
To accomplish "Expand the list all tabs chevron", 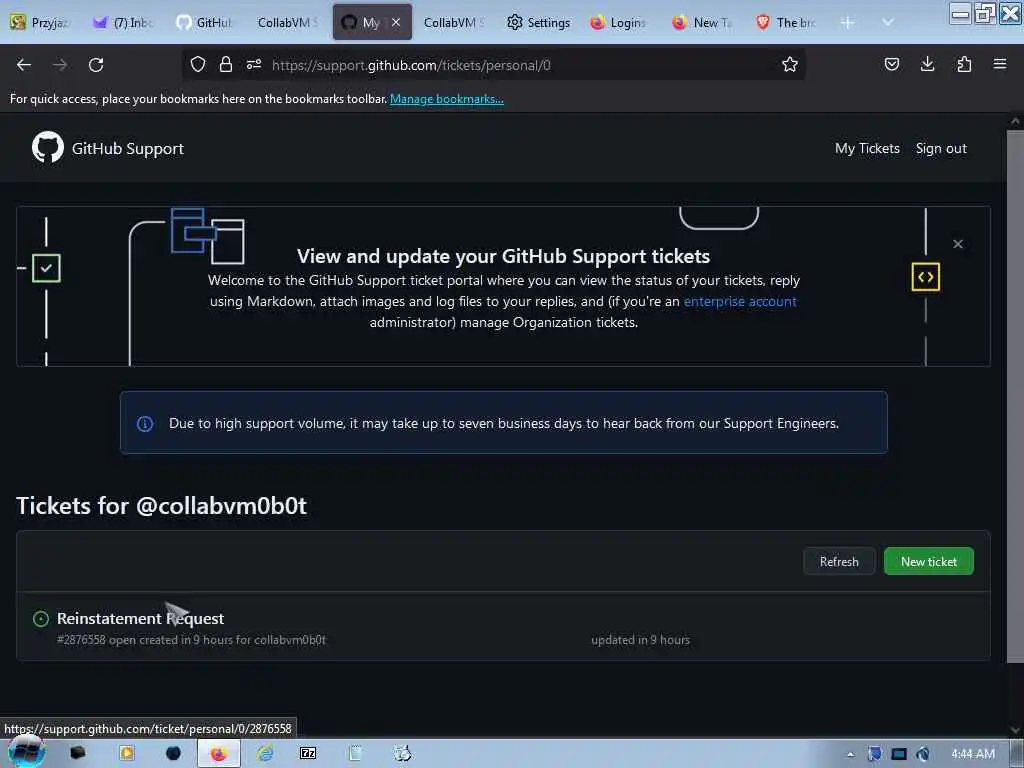I will [x=888, y=22].
